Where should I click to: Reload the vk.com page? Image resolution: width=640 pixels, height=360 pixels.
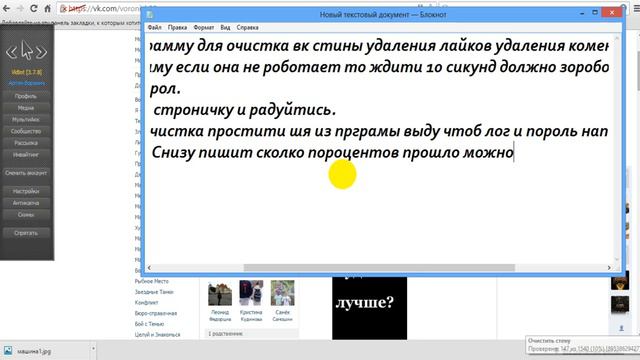click(x=34, y=8)
